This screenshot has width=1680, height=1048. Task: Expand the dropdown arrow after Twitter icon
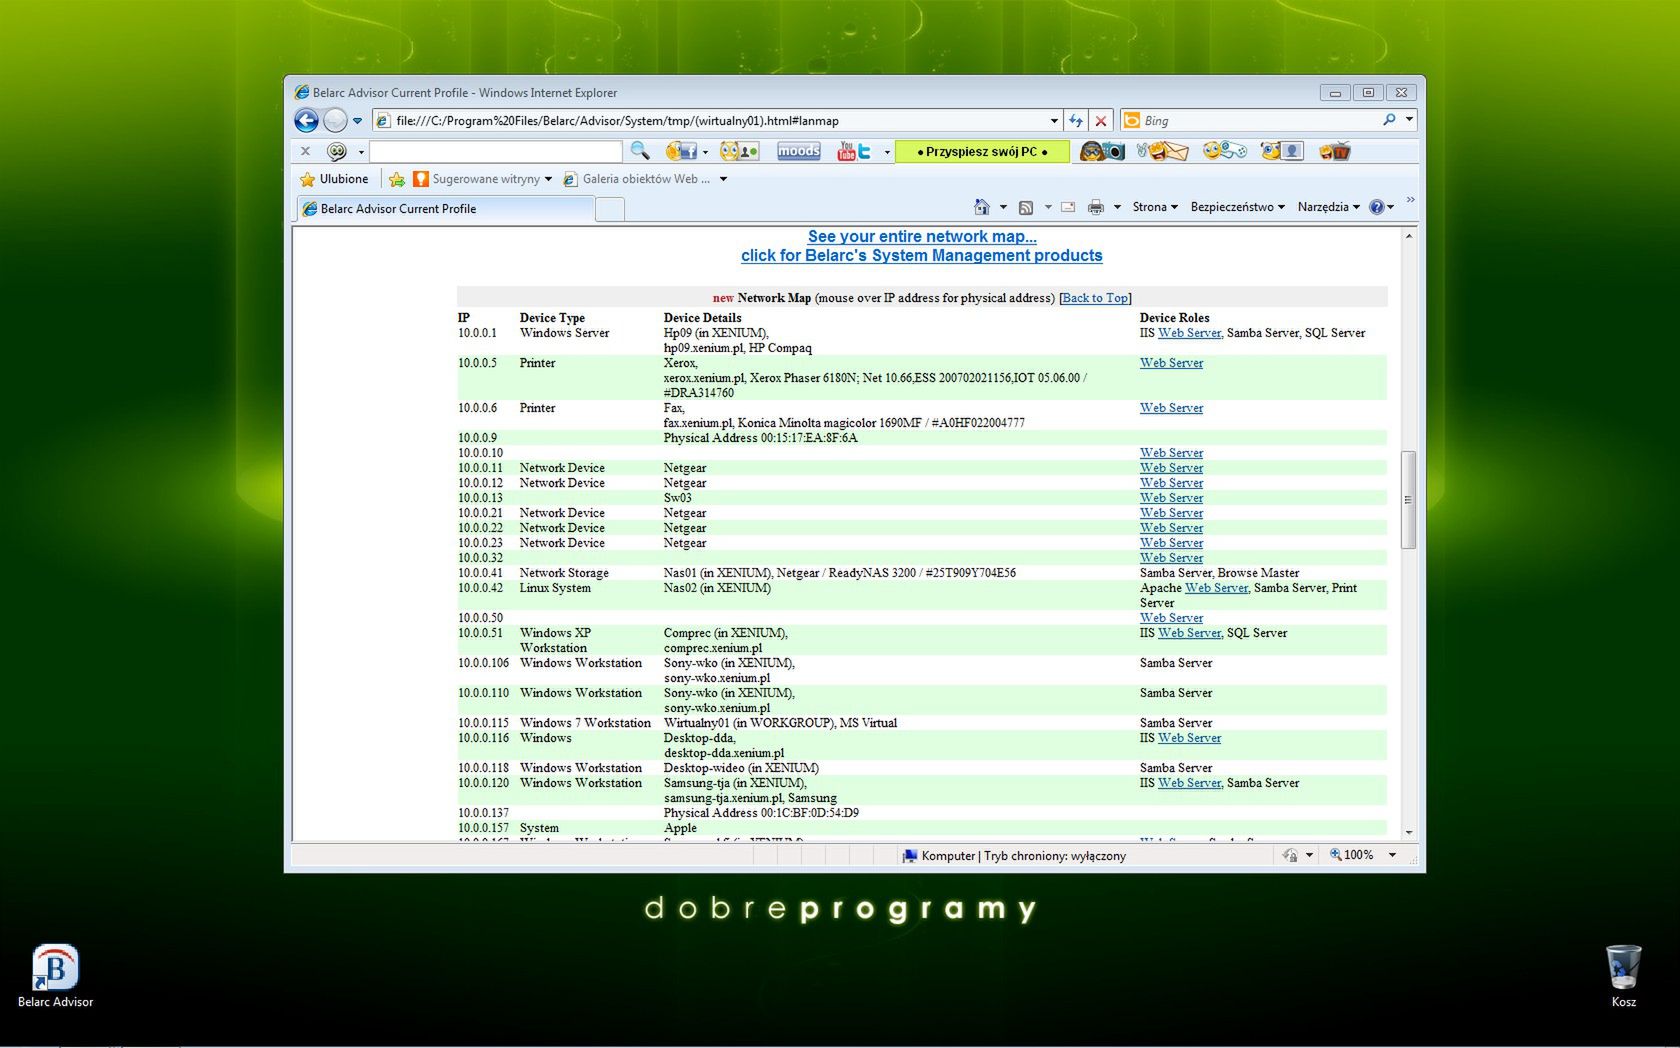point(887,152)
